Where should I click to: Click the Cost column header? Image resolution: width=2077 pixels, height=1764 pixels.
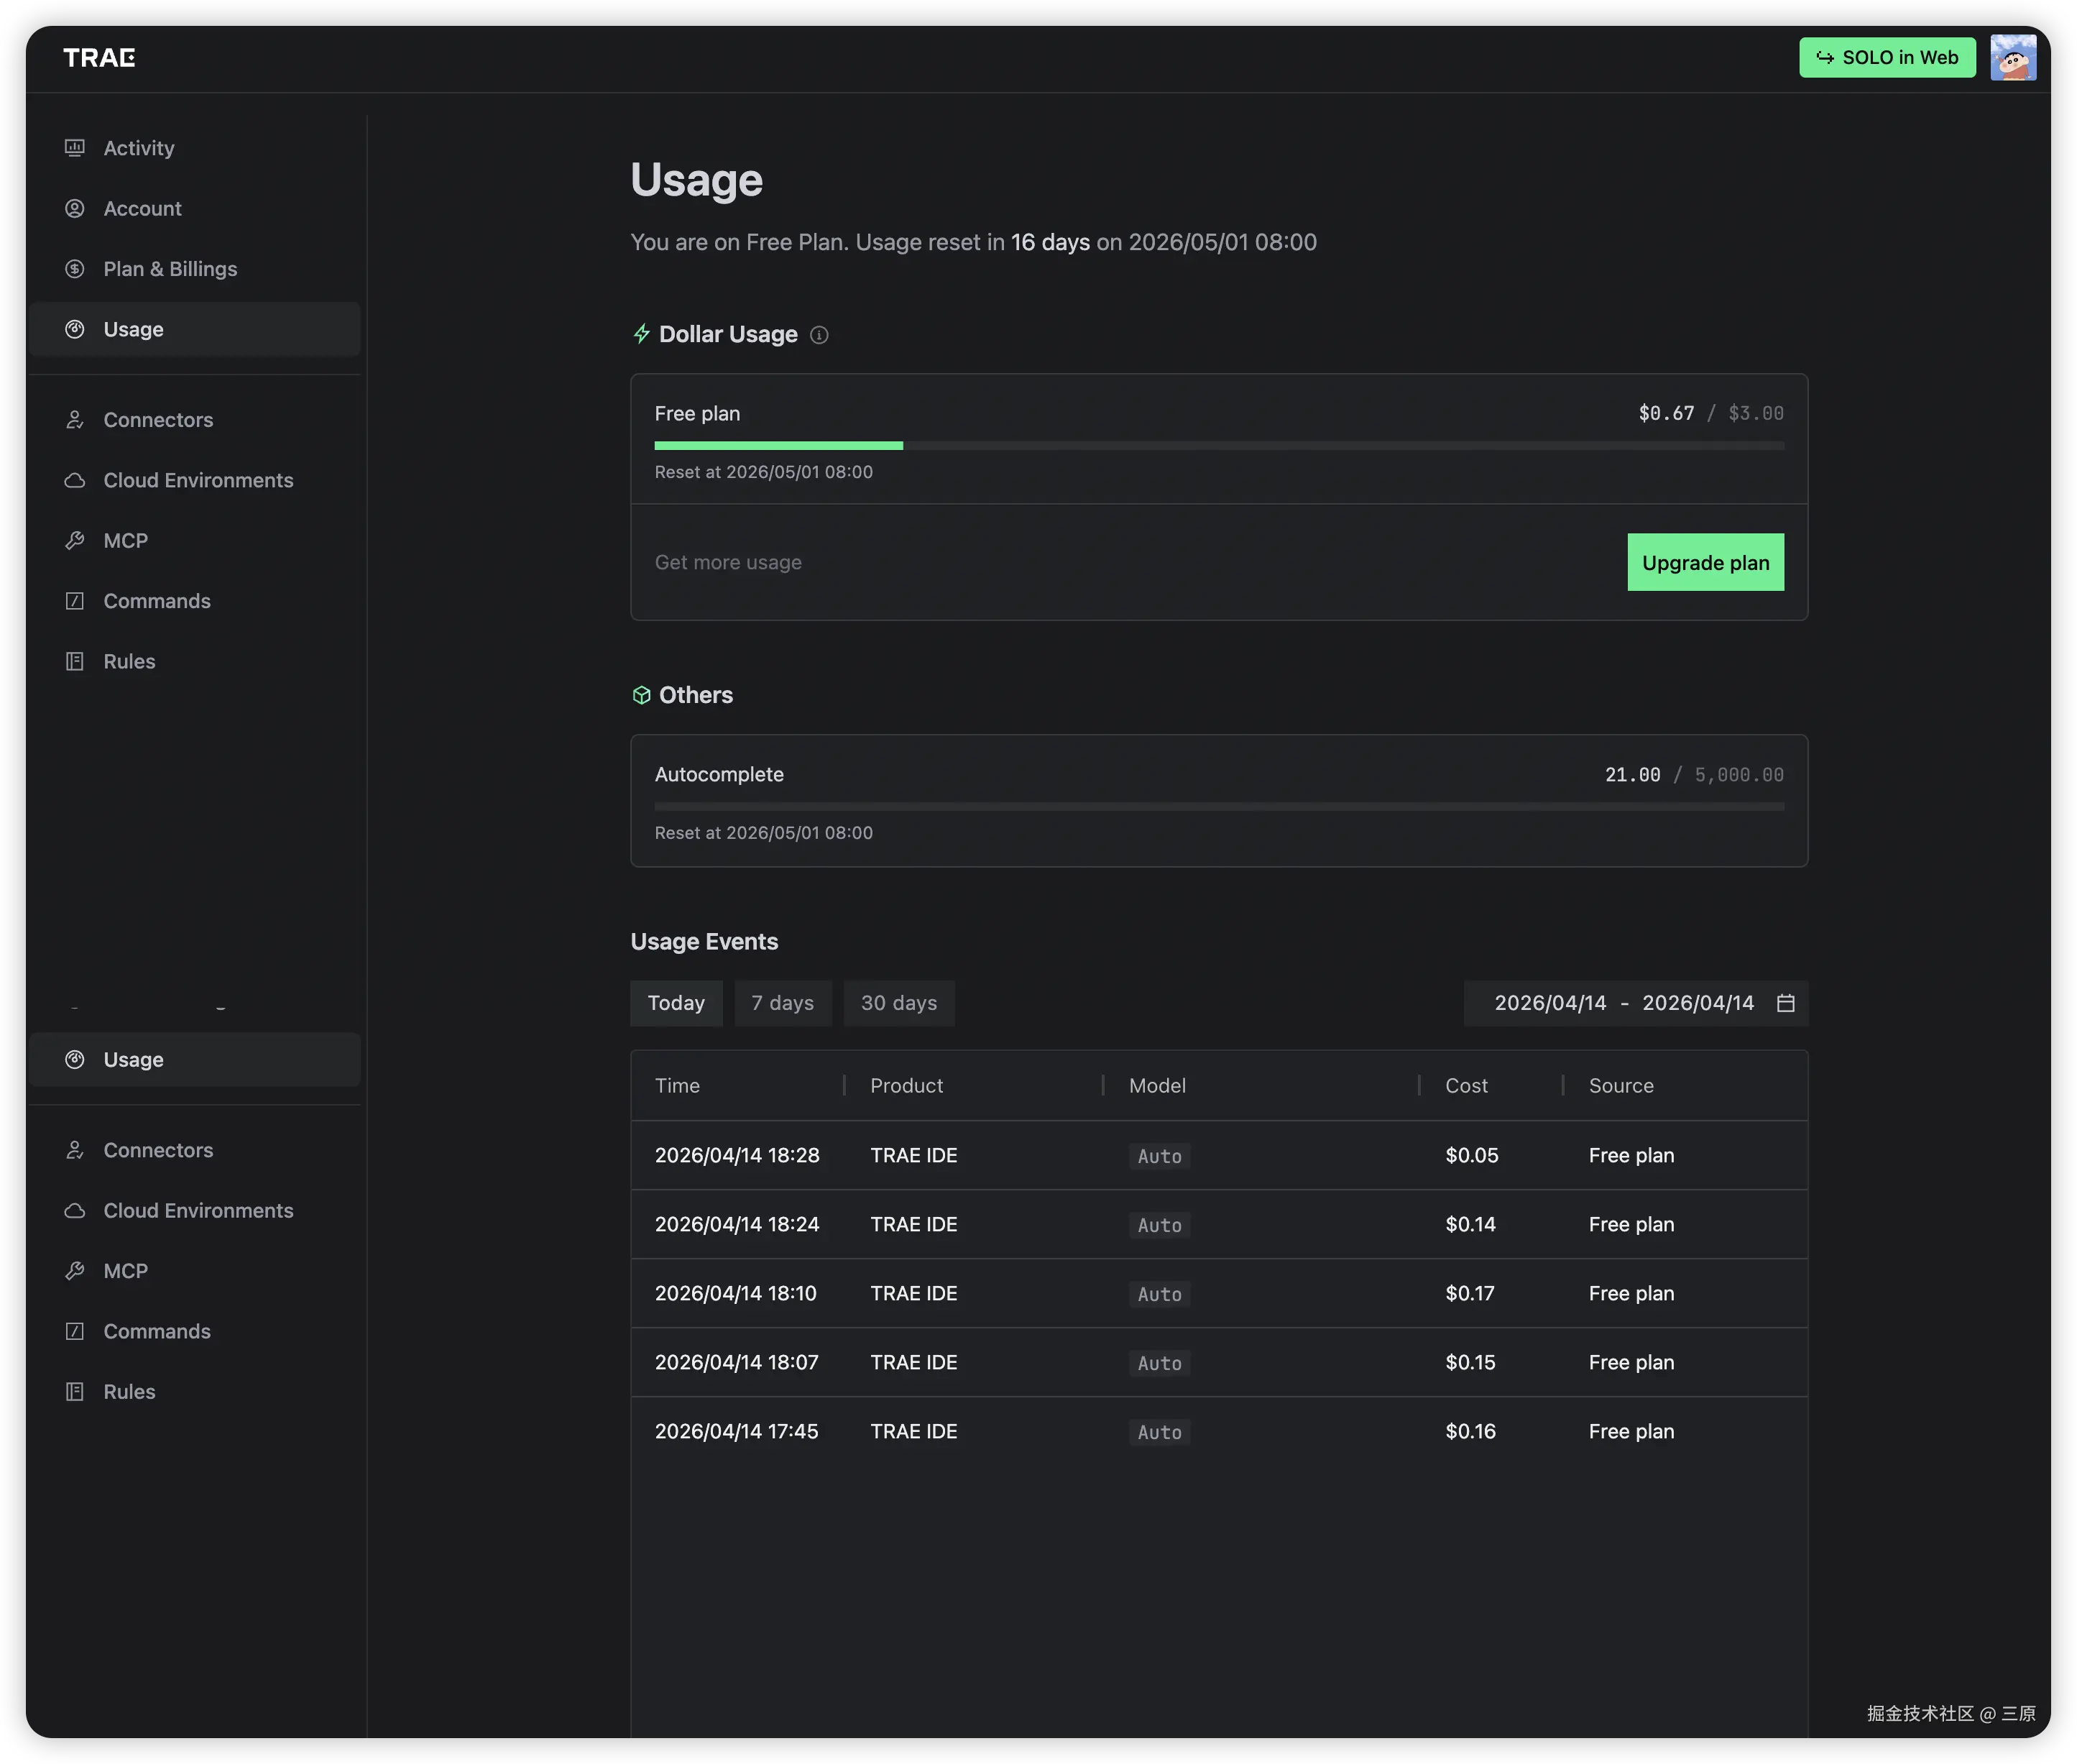pyautogui.click(x=1466, y=1086)
